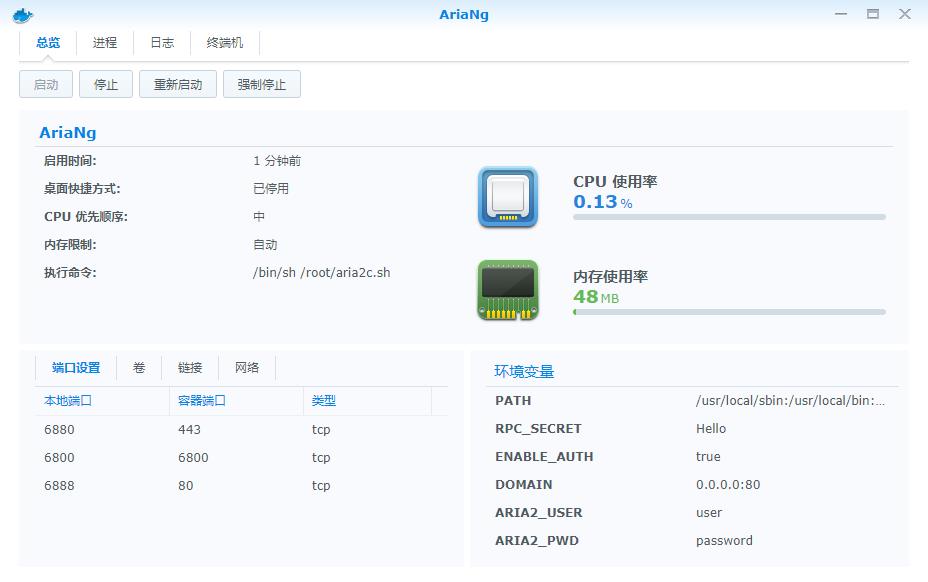Click the memory usage RAM icon
This screenshot has height=582, width=928.
coord(508,290)
